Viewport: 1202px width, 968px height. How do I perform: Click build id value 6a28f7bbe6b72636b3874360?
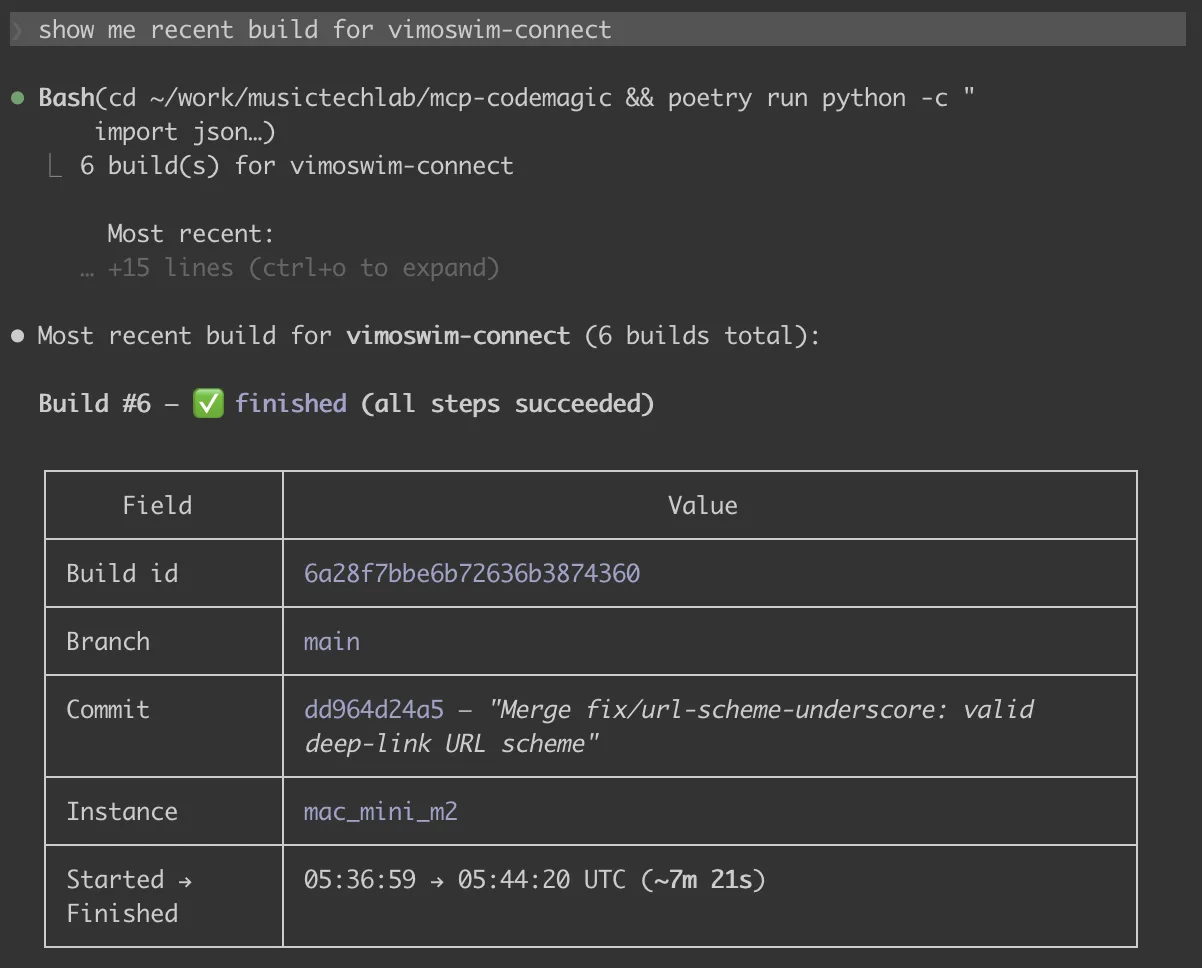(x=472, y=573)
